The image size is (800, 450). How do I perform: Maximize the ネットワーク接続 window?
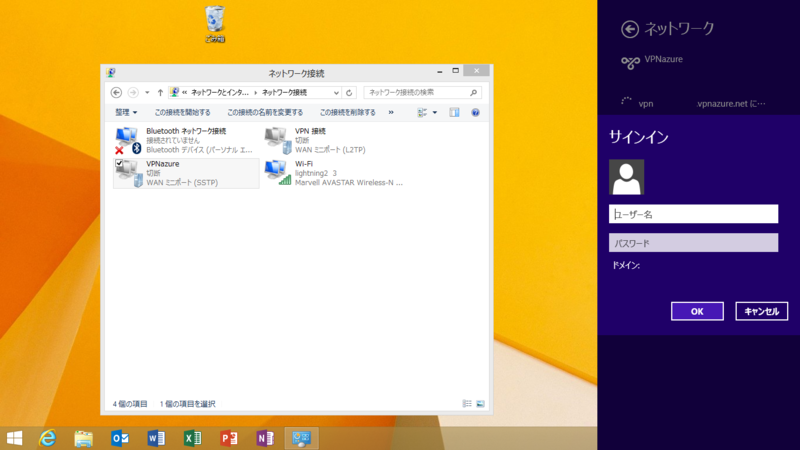[x=456, y=71]
